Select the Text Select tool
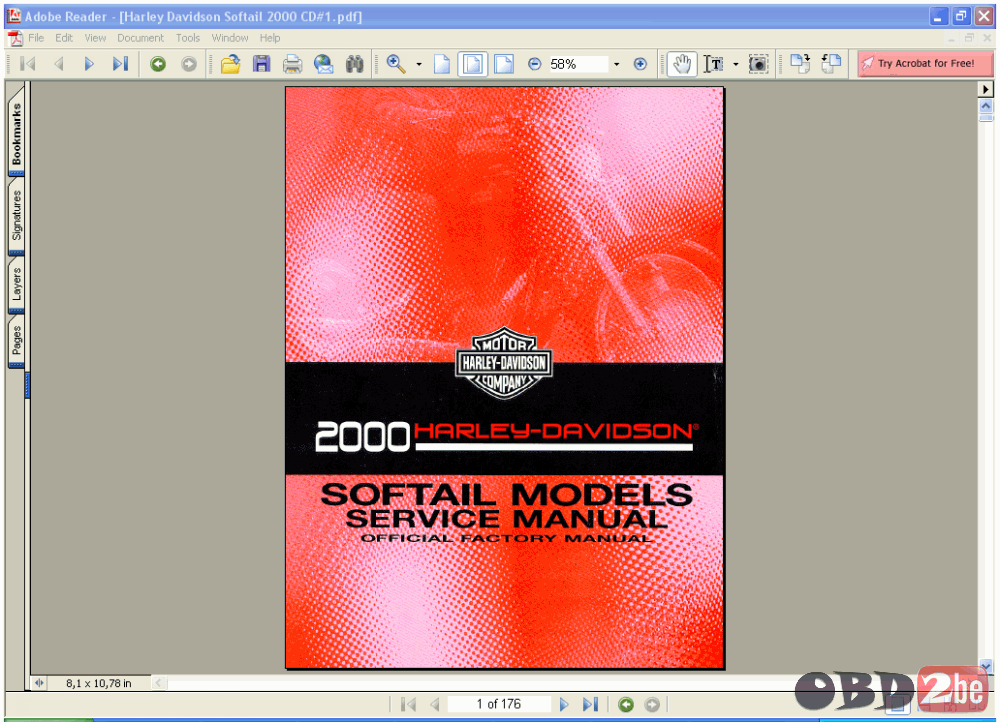The image size is (1000, 722). (x=714, y=64)
